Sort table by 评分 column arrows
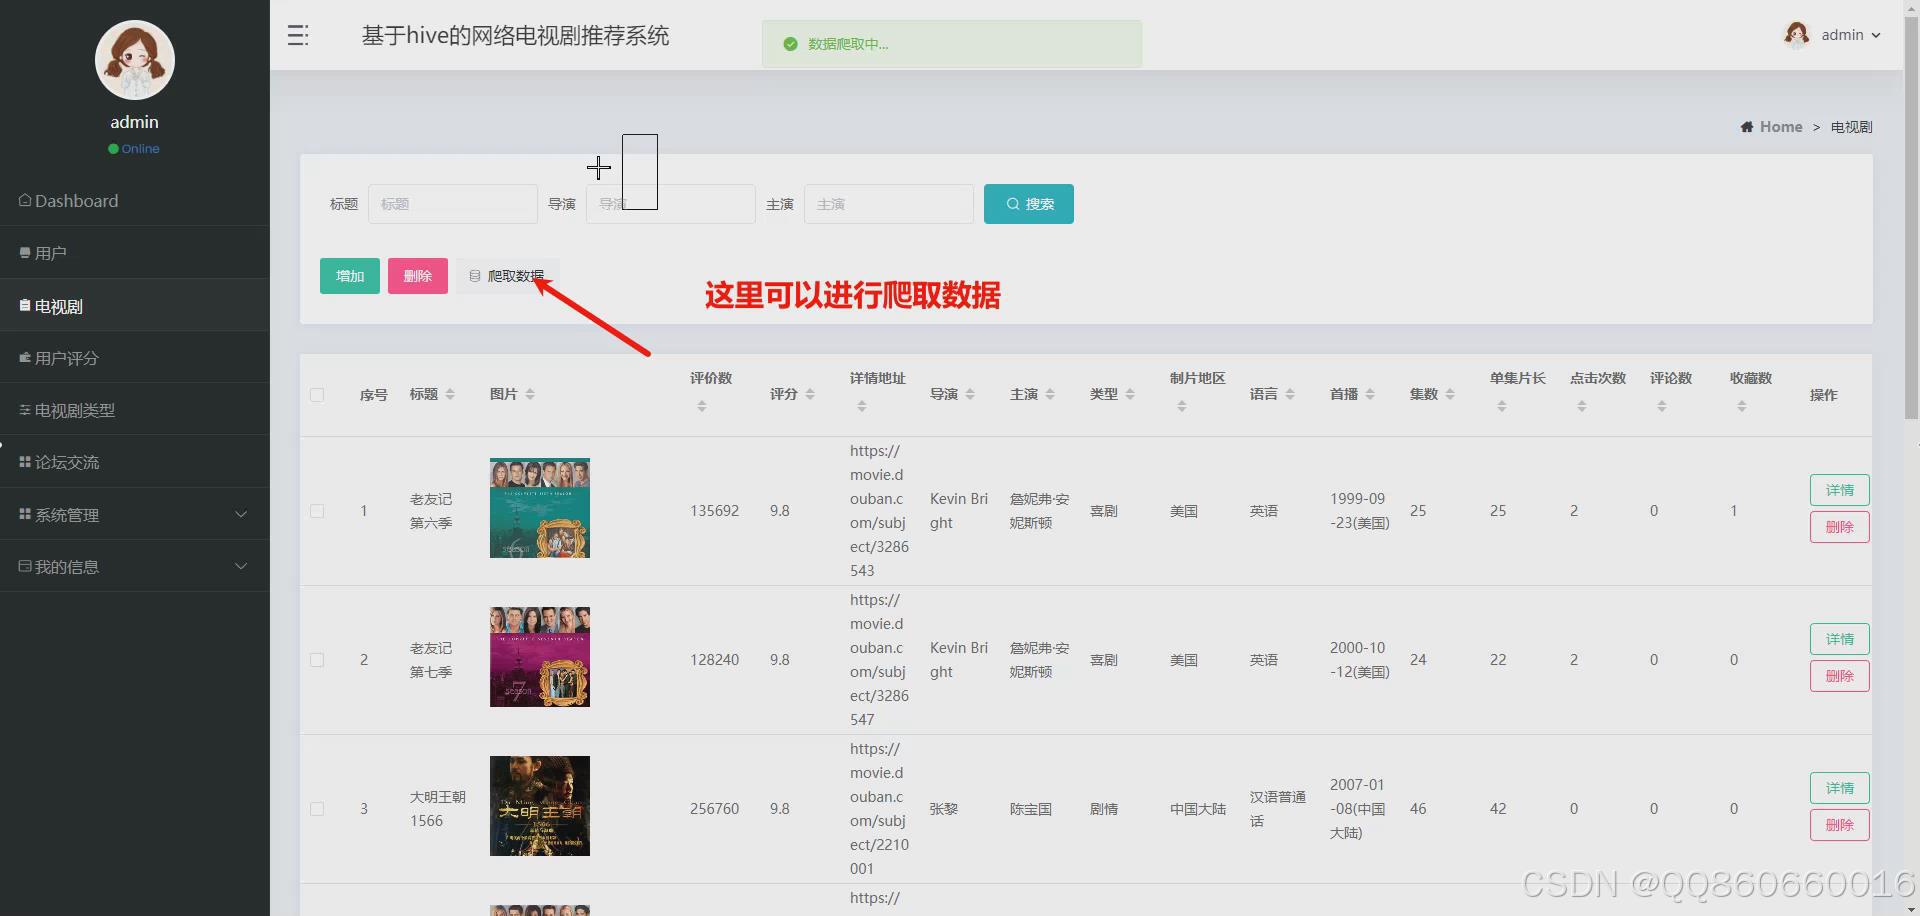Image resolution: width=1920 pixels, height=916 pixels. coord(810,394)
